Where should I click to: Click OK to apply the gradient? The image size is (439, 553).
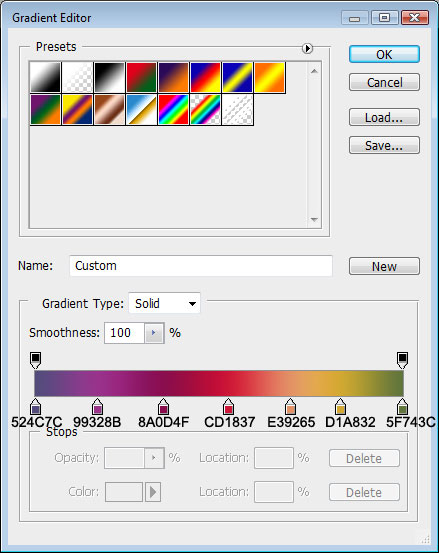click(x=384, y=54)
